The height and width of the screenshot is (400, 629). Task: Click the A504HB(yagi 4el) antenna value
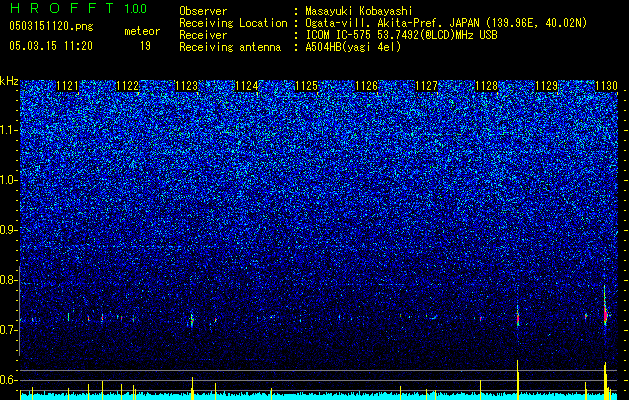pos(353,47)
